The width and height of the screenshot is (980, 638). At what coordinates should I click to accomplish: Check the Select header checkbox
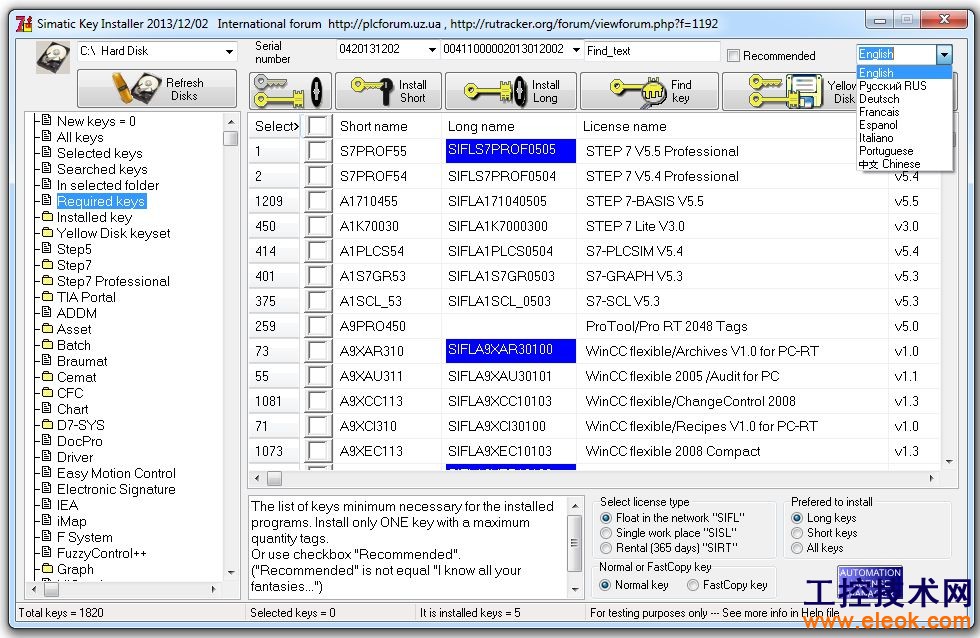pos(319,126)
